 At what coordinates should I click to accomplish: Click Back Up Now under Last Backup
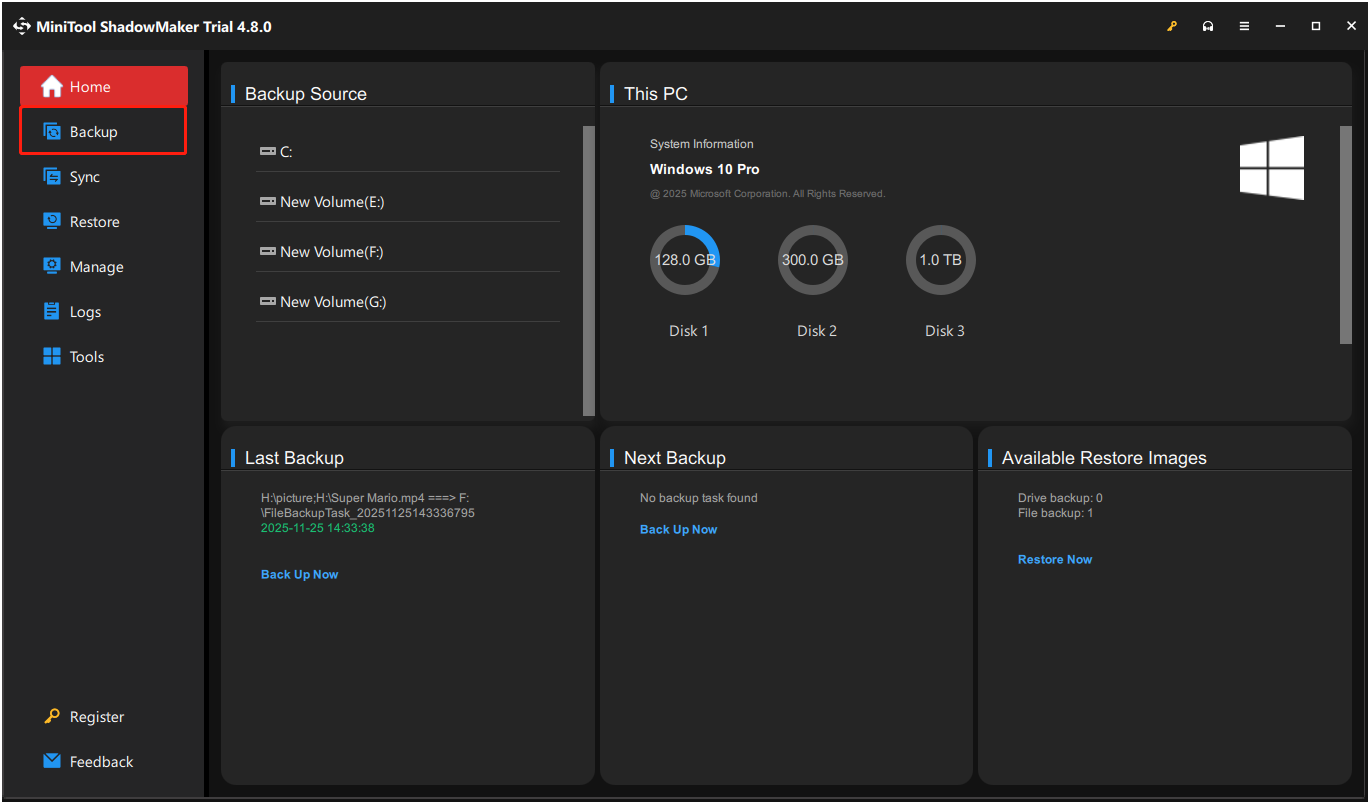coord(299,574)
